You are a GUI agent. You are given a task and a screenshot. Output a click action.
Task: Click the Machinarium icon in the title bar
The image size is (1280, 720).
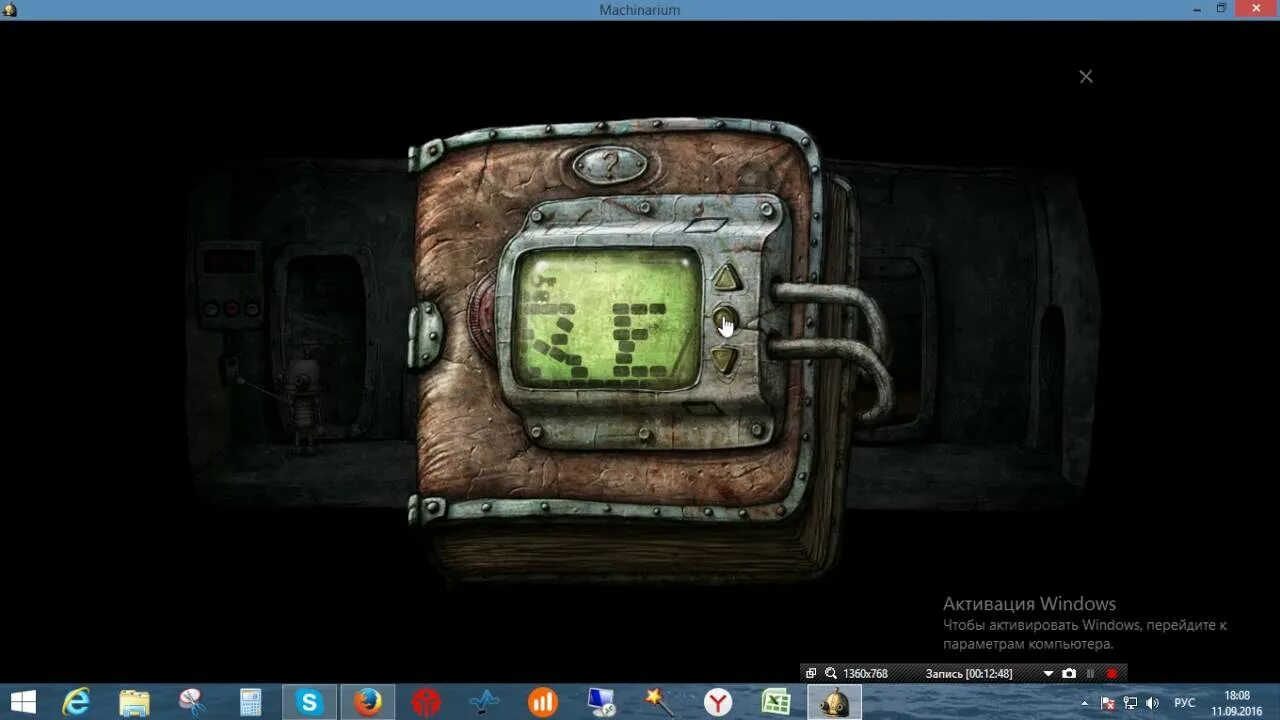9,9
